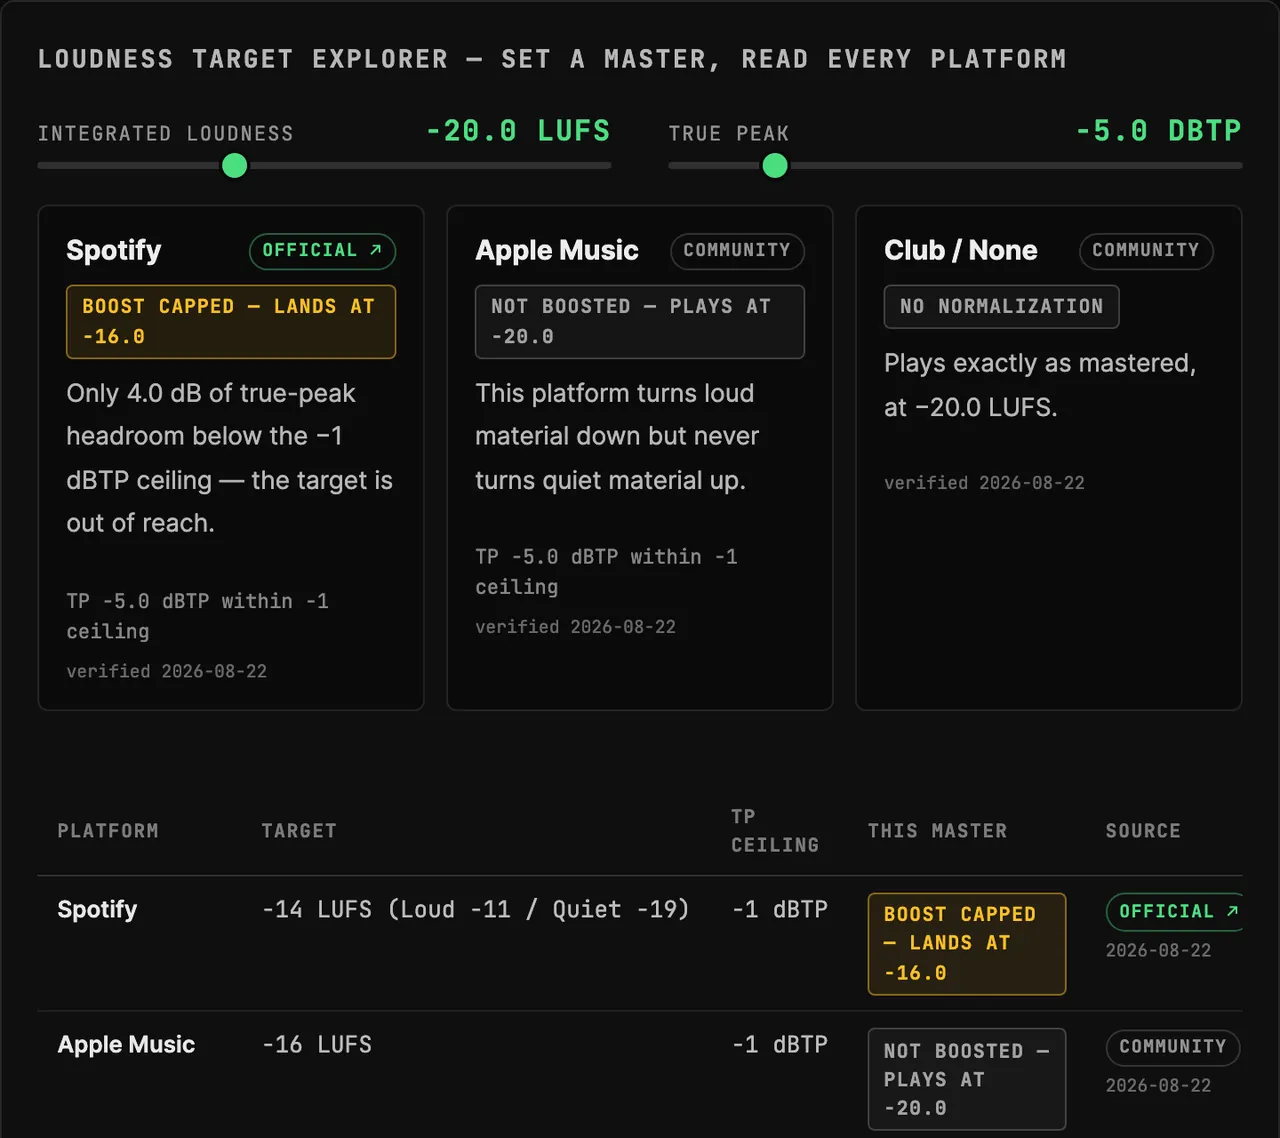Open the Official source link on Spotify card
This screenshot has width=1280, height=1138.
pyautogui.click(x=322, y=251)
